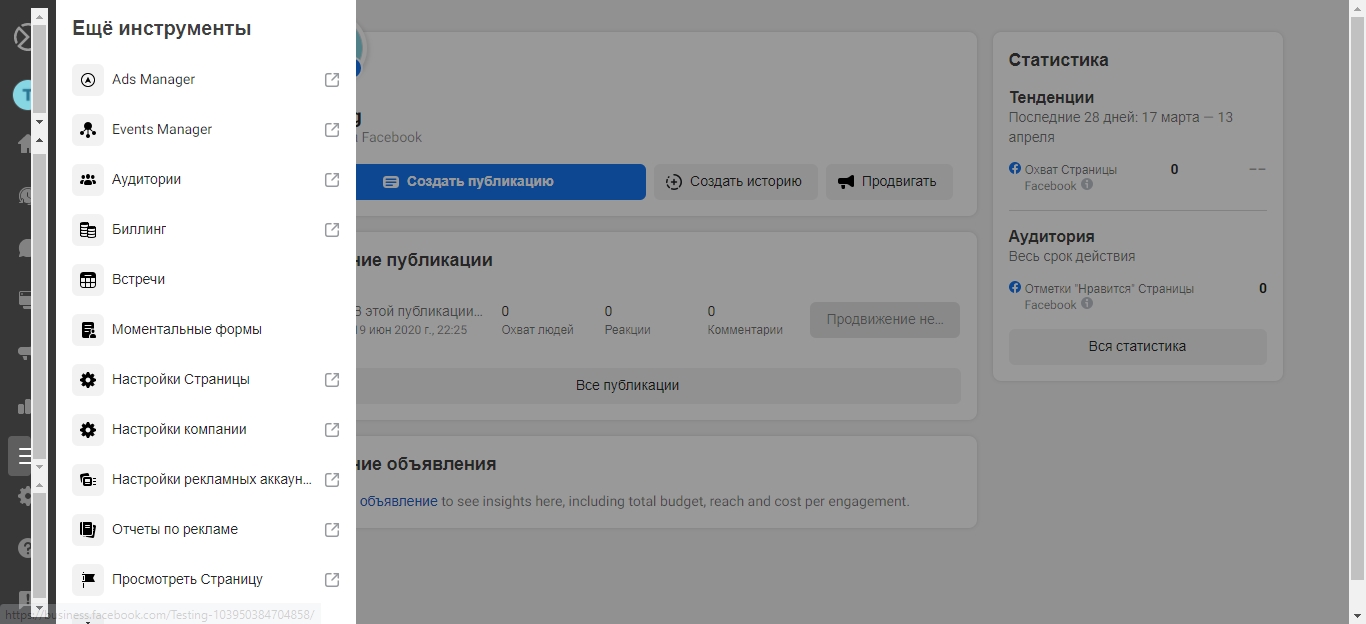Click the Все публикации button
Viewport: 1366px width, 624px height.
tap(627, 385)
